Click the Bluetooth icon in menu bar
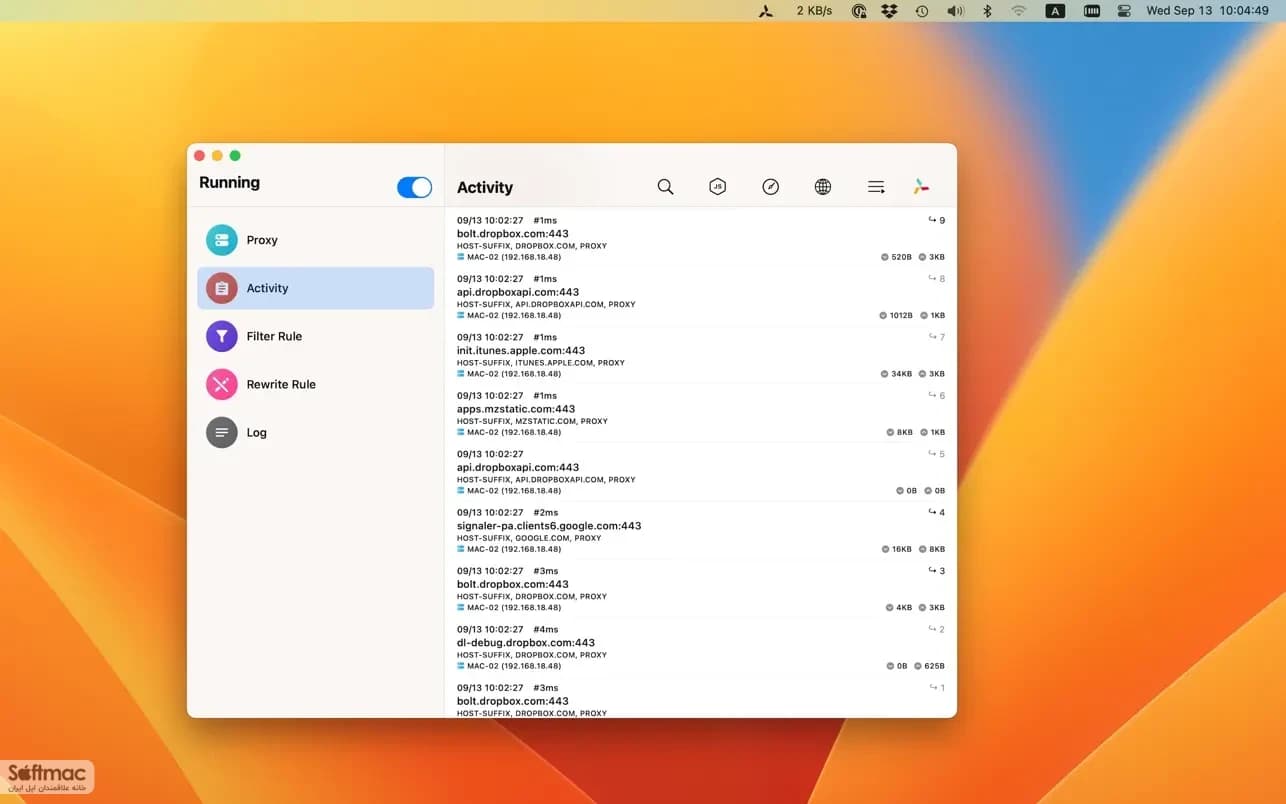Screen dimensions: 1286x804 [986, 11]
